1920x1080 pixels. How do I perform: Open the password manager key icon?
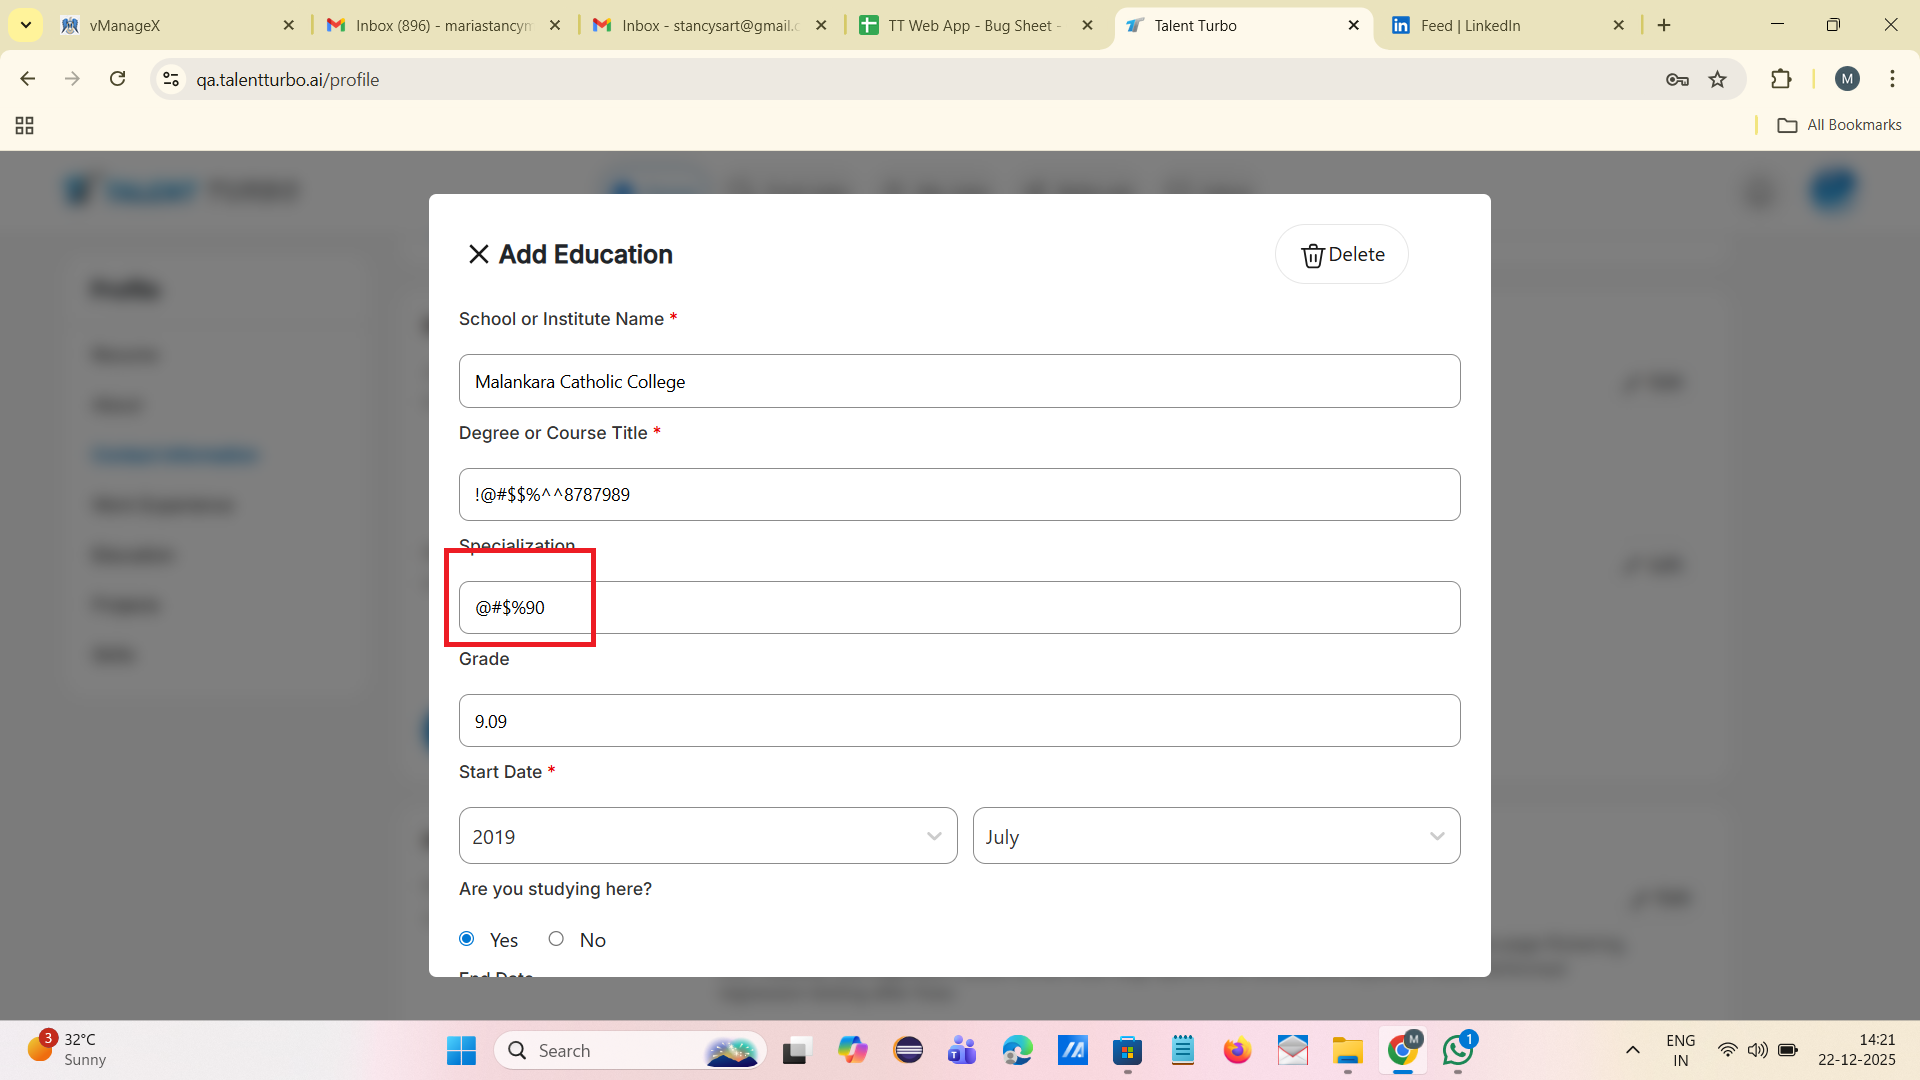(x=1677, y=80)
